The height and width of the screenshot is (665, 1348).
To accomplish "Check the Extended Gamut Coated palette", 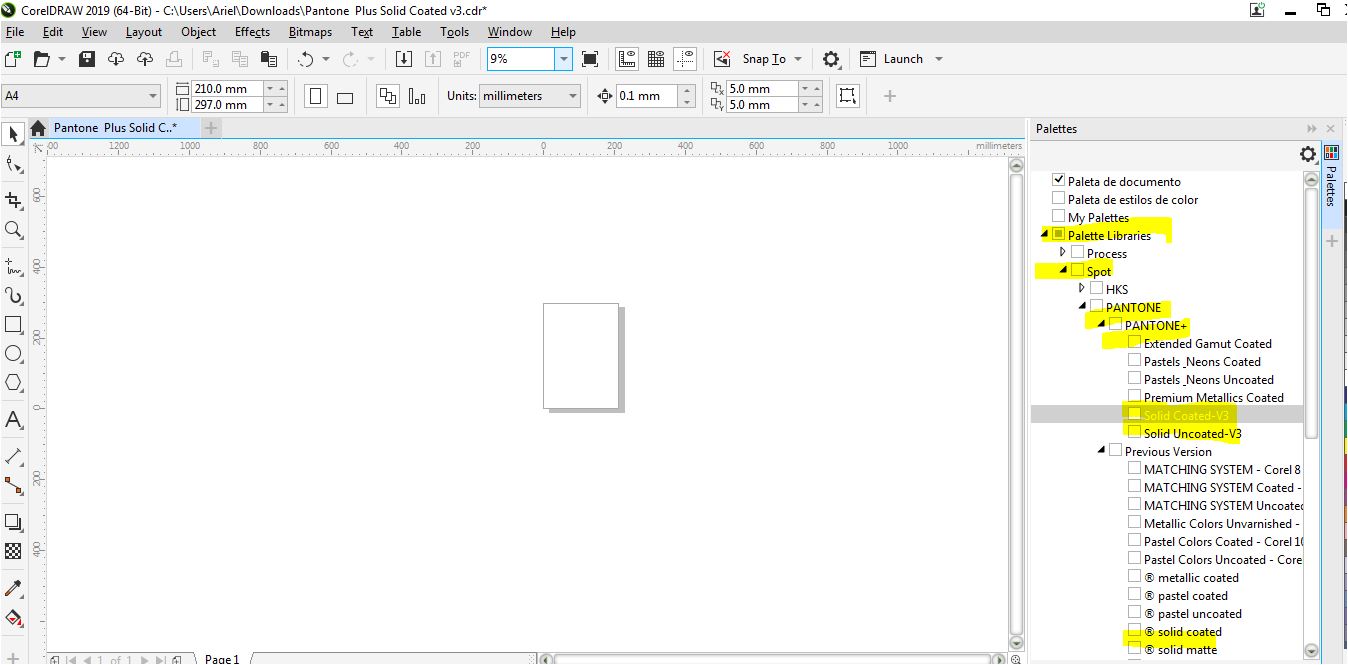I will tap(1135, 343).
